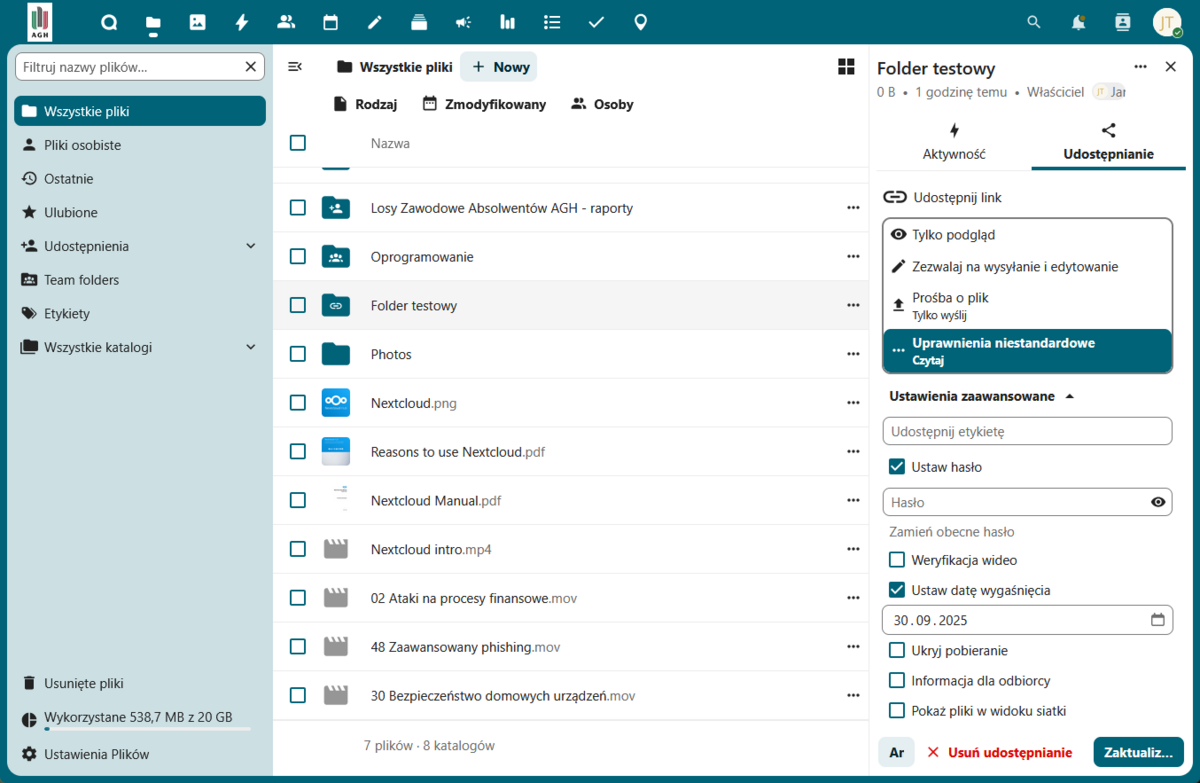
Task: Expand Udostępnienia in left sidebar
Action: [x=251, y=246]
